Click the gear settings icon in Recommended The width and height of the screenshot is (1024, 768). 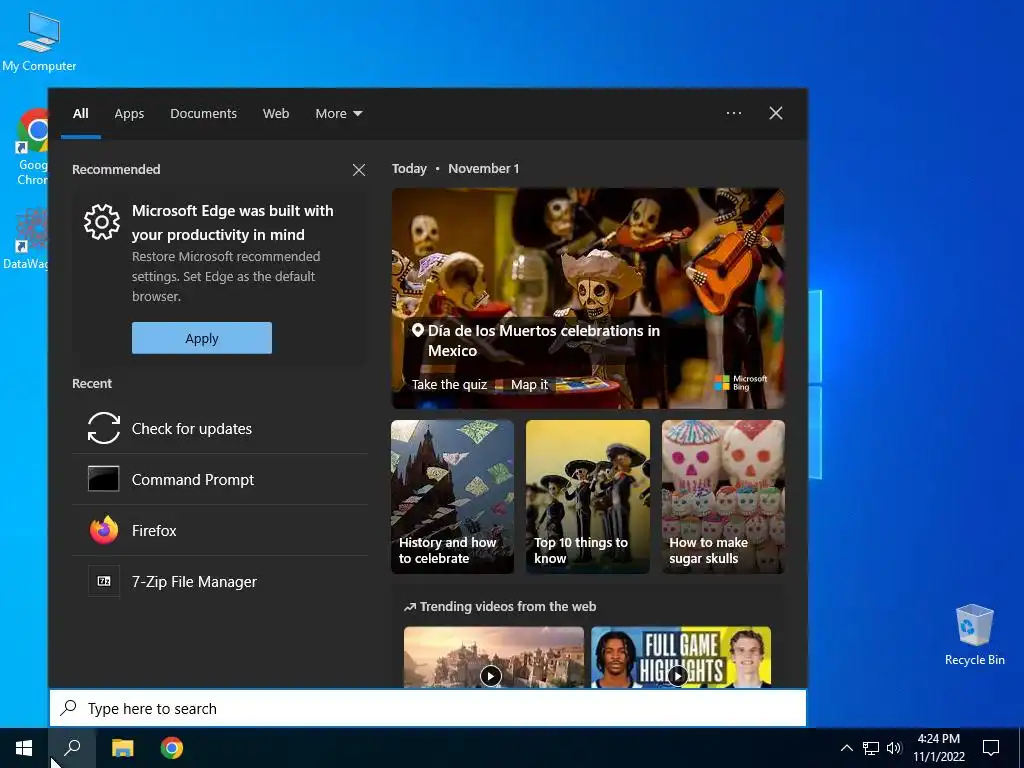click(x=102, y=222)
